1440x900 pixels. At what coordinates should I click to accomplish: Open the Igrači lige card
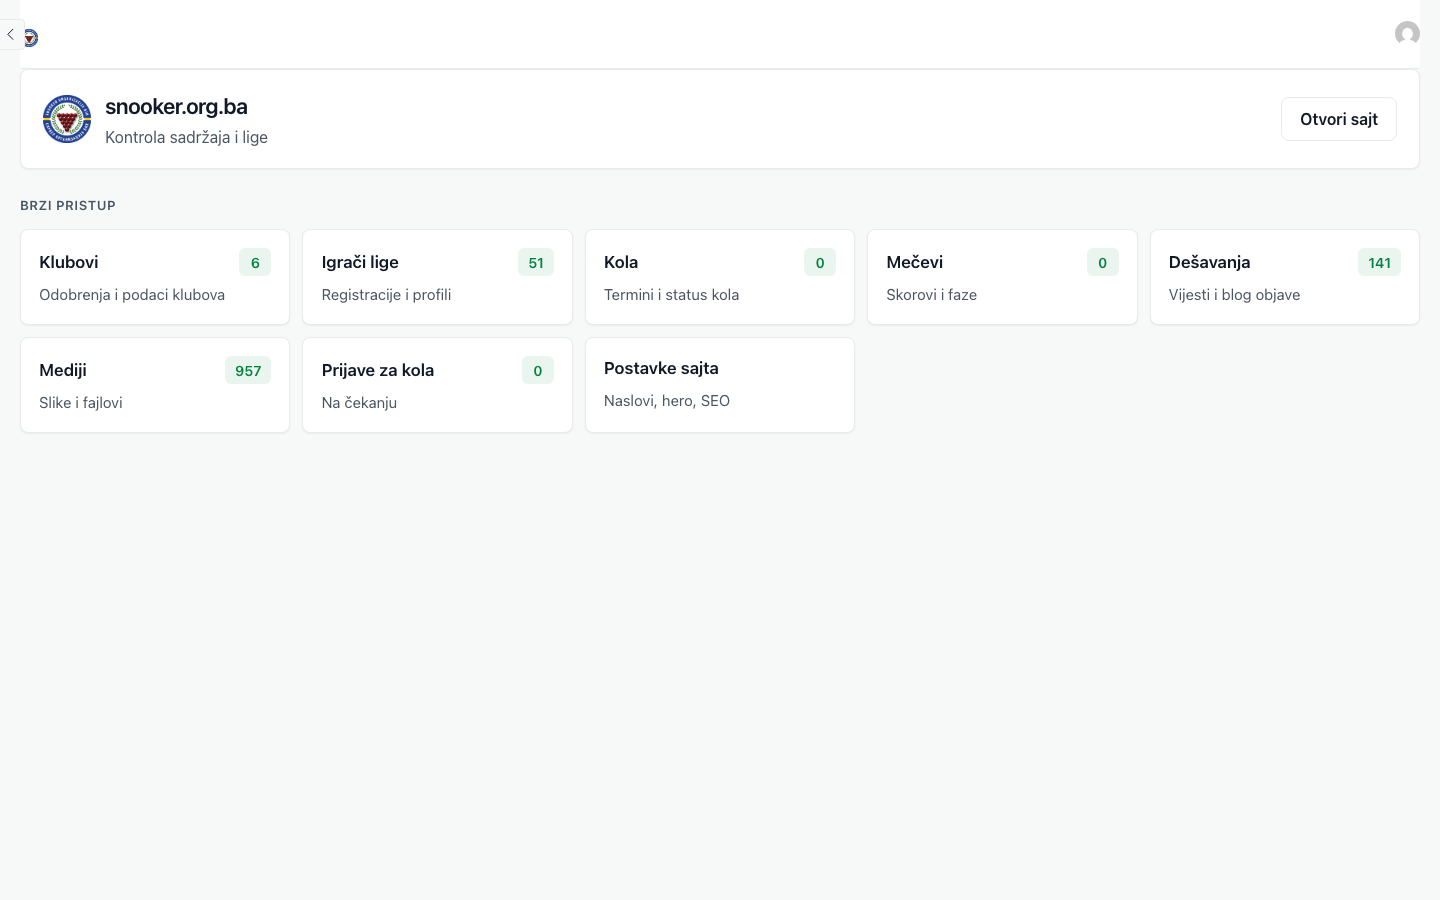point(437,277)
